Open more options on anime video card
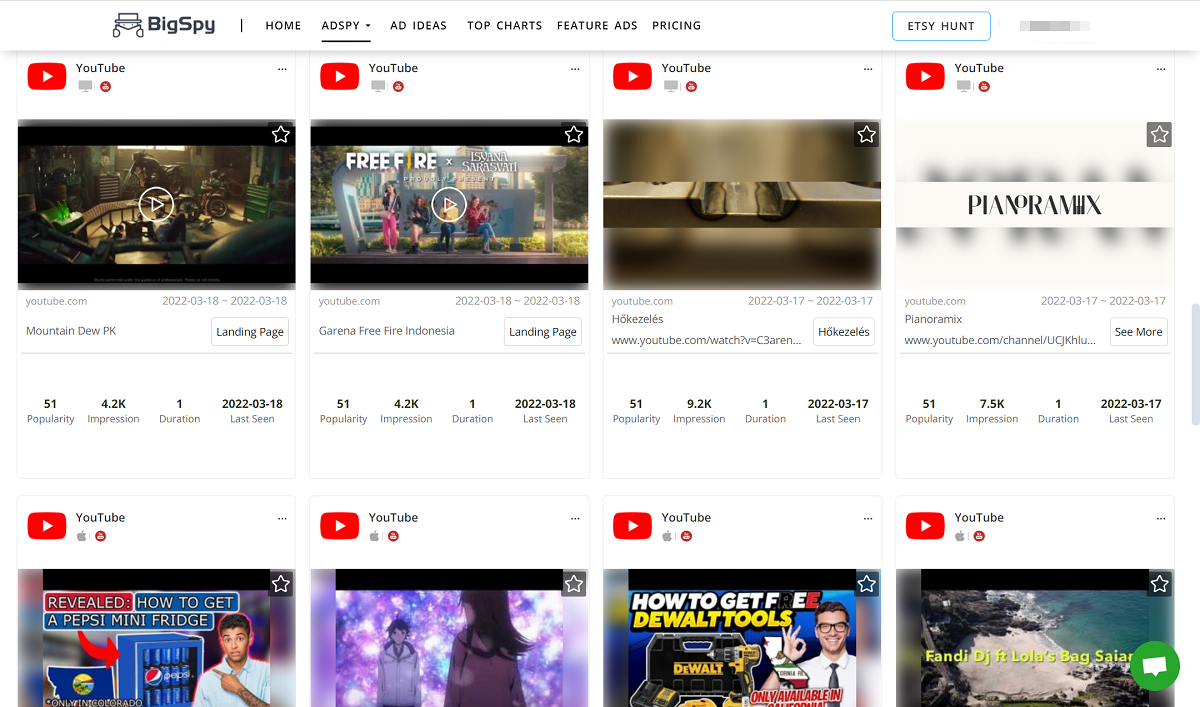1200x707 pixels. pos(575,518)
